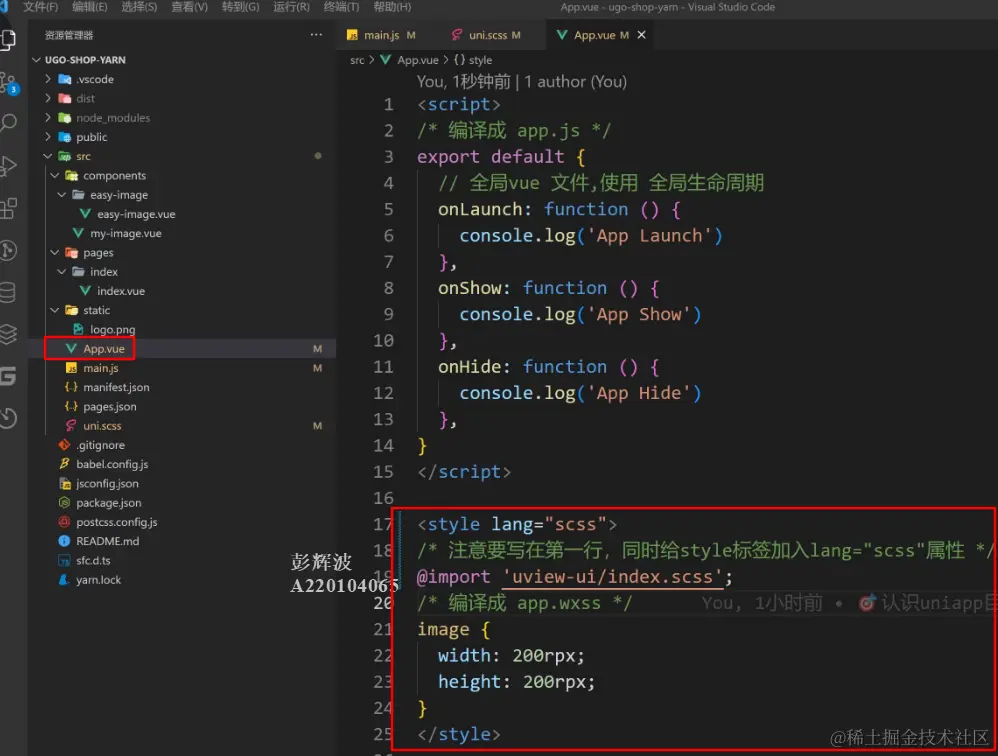
Task: Open yarn.lock file
Action: pyautogui.click(x=181, y=580)
